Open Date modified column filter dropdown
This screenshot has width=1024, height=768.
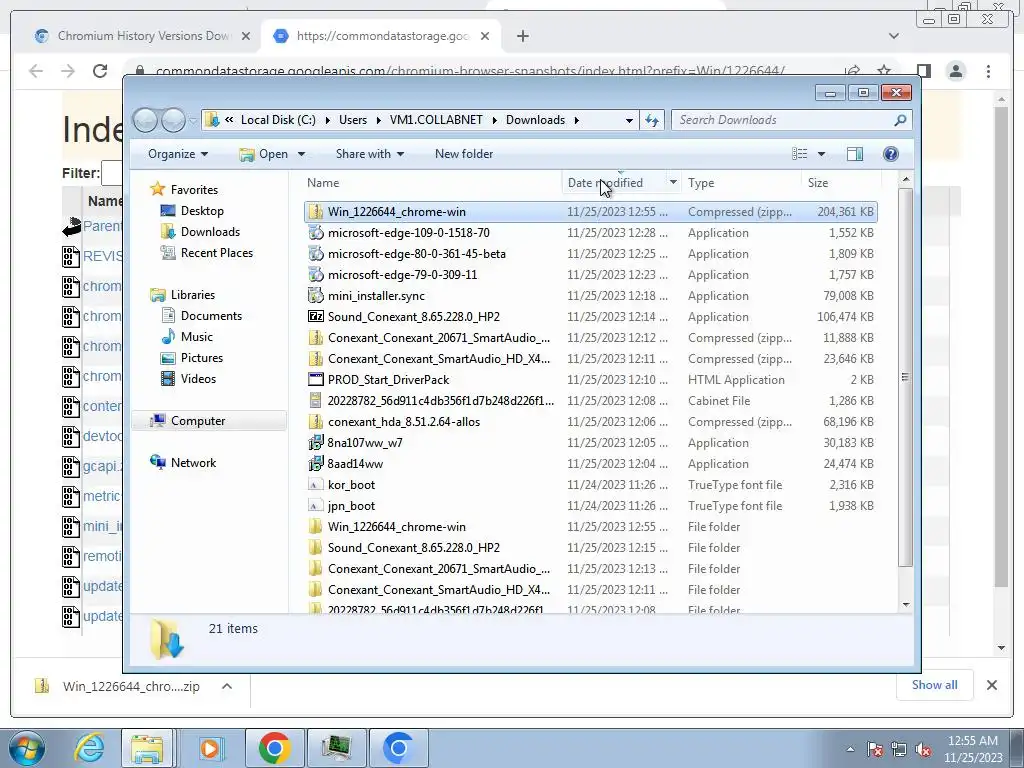tap(673, 182)
